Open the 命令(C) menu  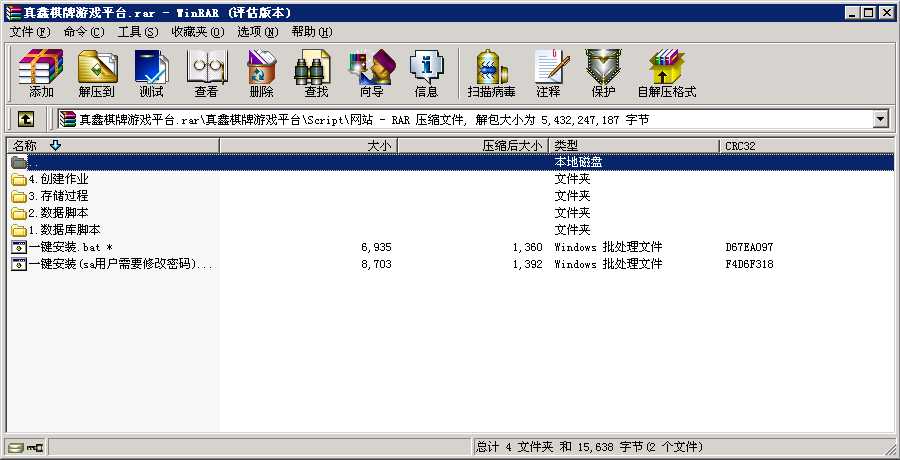click(x=84, y=32)
